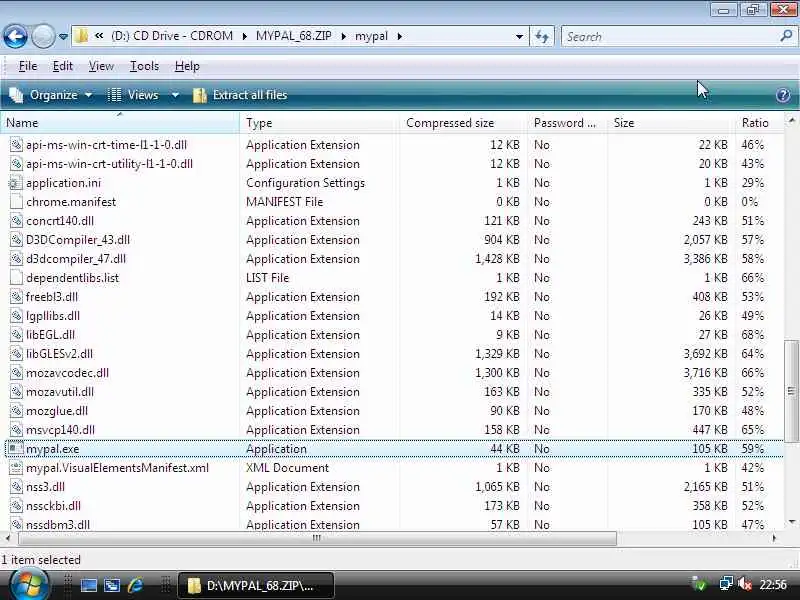Select api-ms-win-crt-time-l1-1-0.dll file icon

[x=16, y=145]
